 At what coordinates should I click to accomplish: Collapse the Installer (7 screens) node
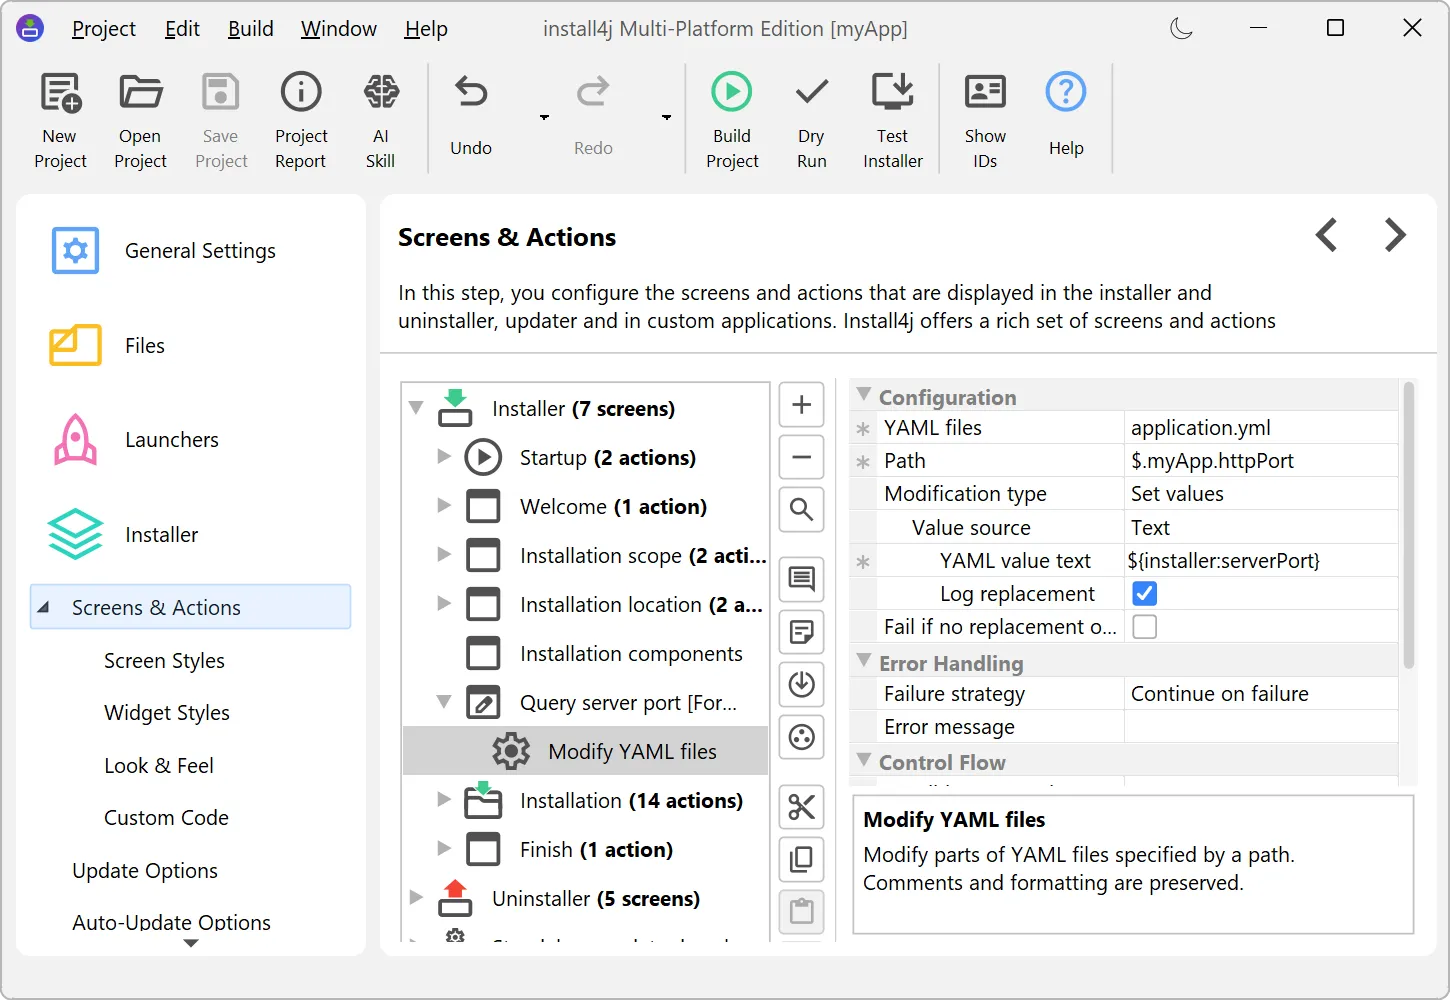point(417,408)
